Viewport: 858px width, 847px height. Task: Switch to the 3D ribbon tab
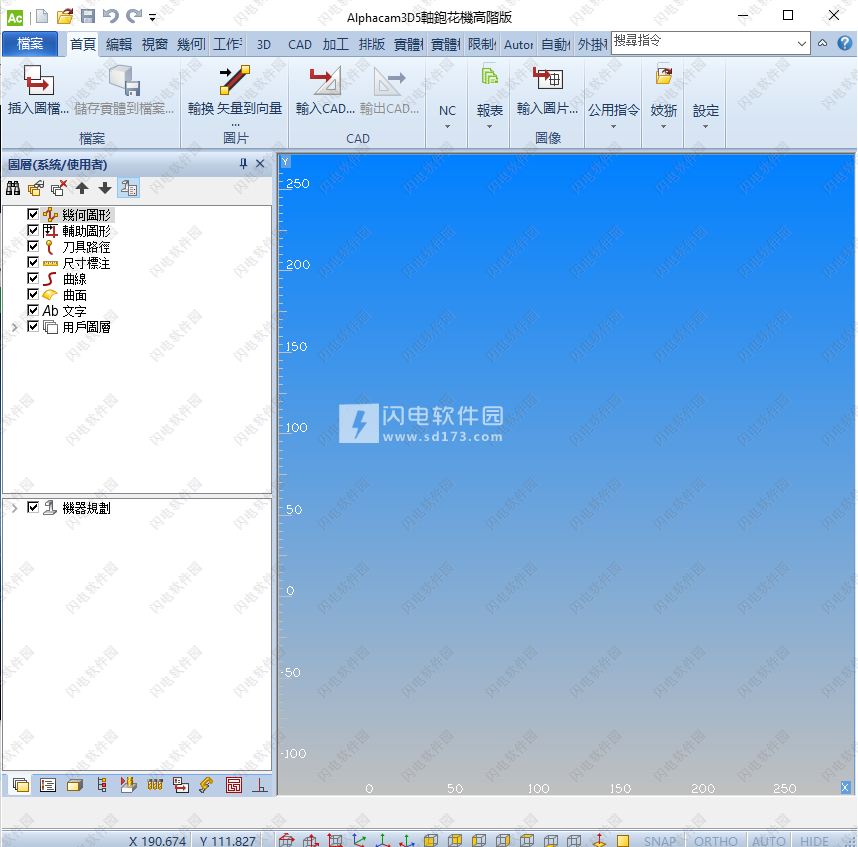264,44
